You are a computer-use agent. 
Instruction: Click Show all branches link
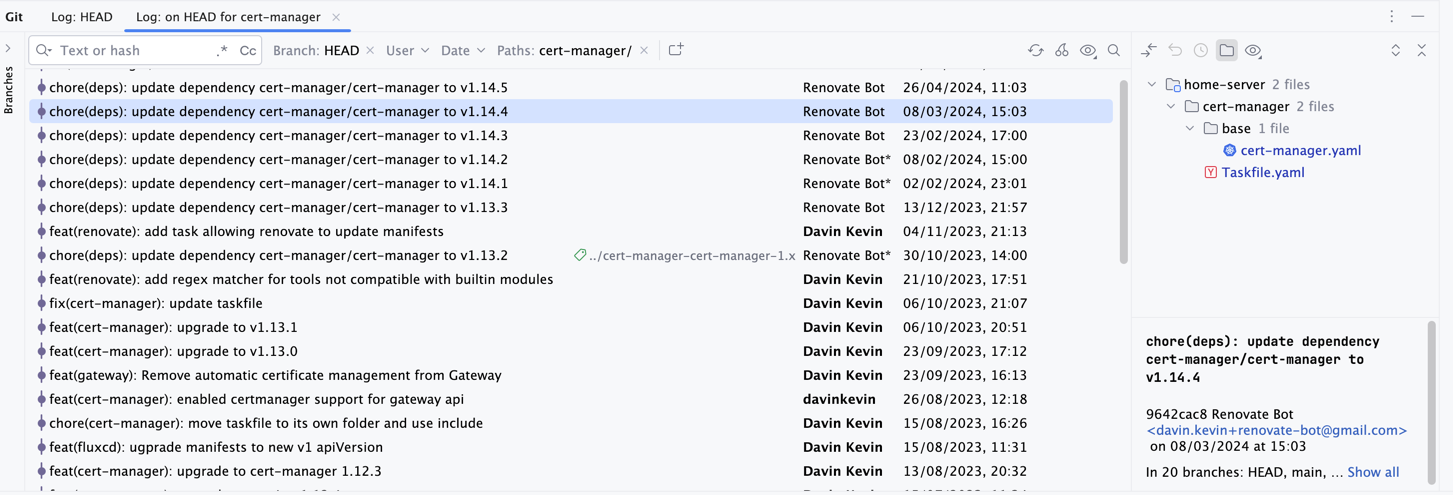[1373, 473]
